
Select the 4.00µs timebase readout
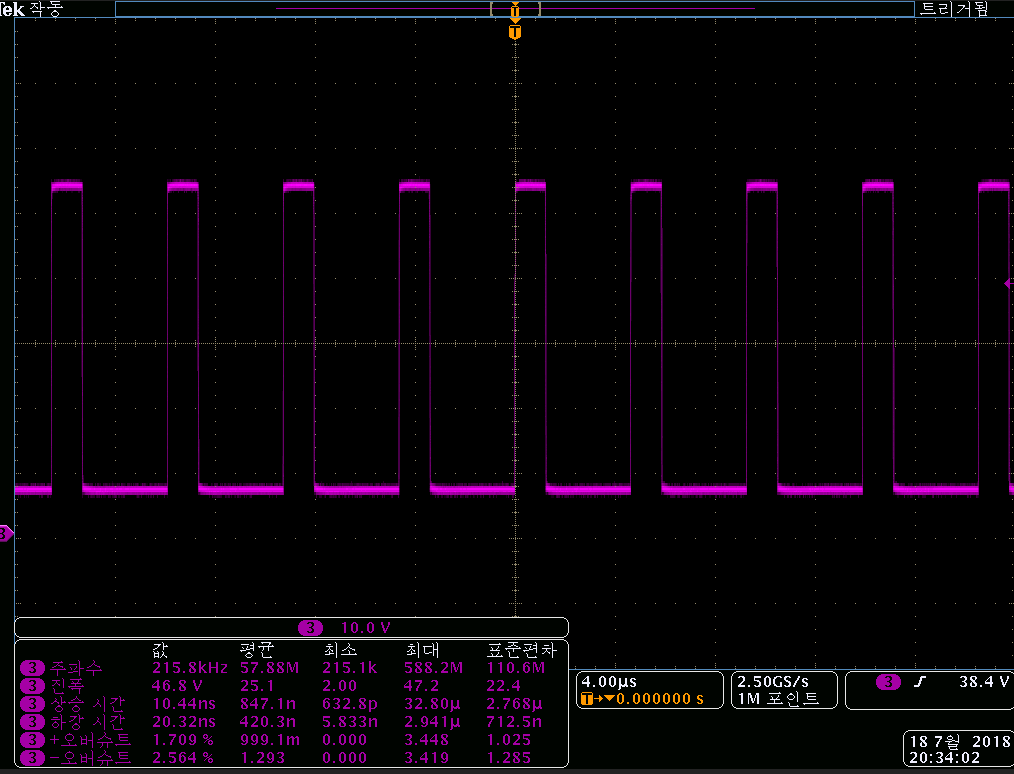(x=609, y=682)
